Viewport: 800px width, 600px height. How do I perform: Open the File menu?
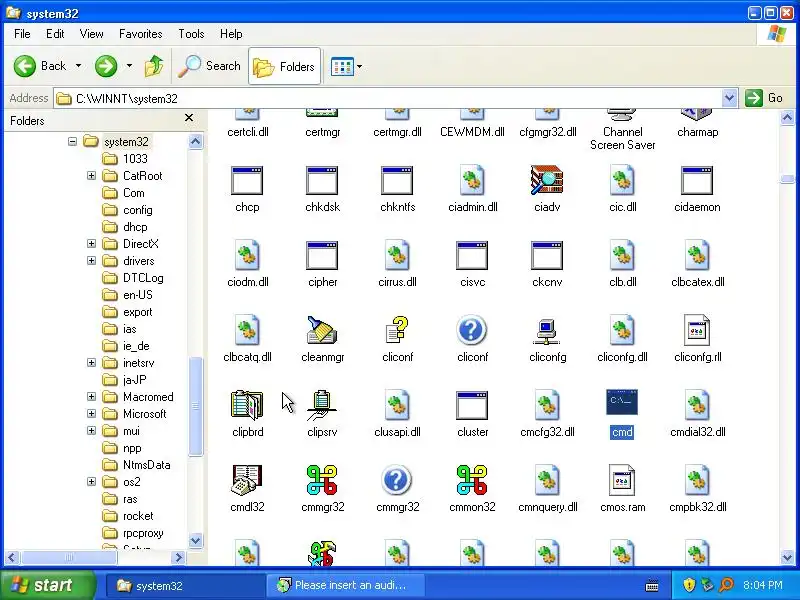(22, 34)
